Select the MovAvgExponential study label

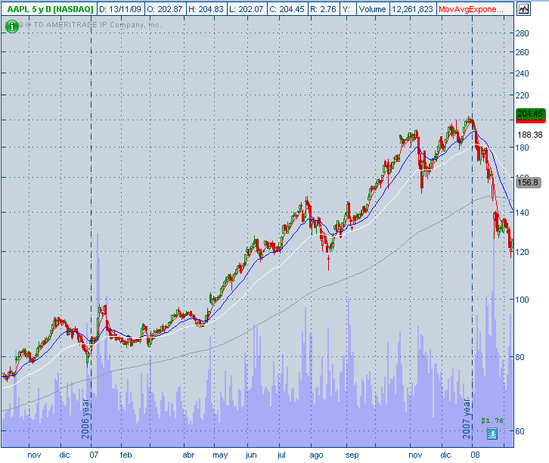[x=471, y=9]
